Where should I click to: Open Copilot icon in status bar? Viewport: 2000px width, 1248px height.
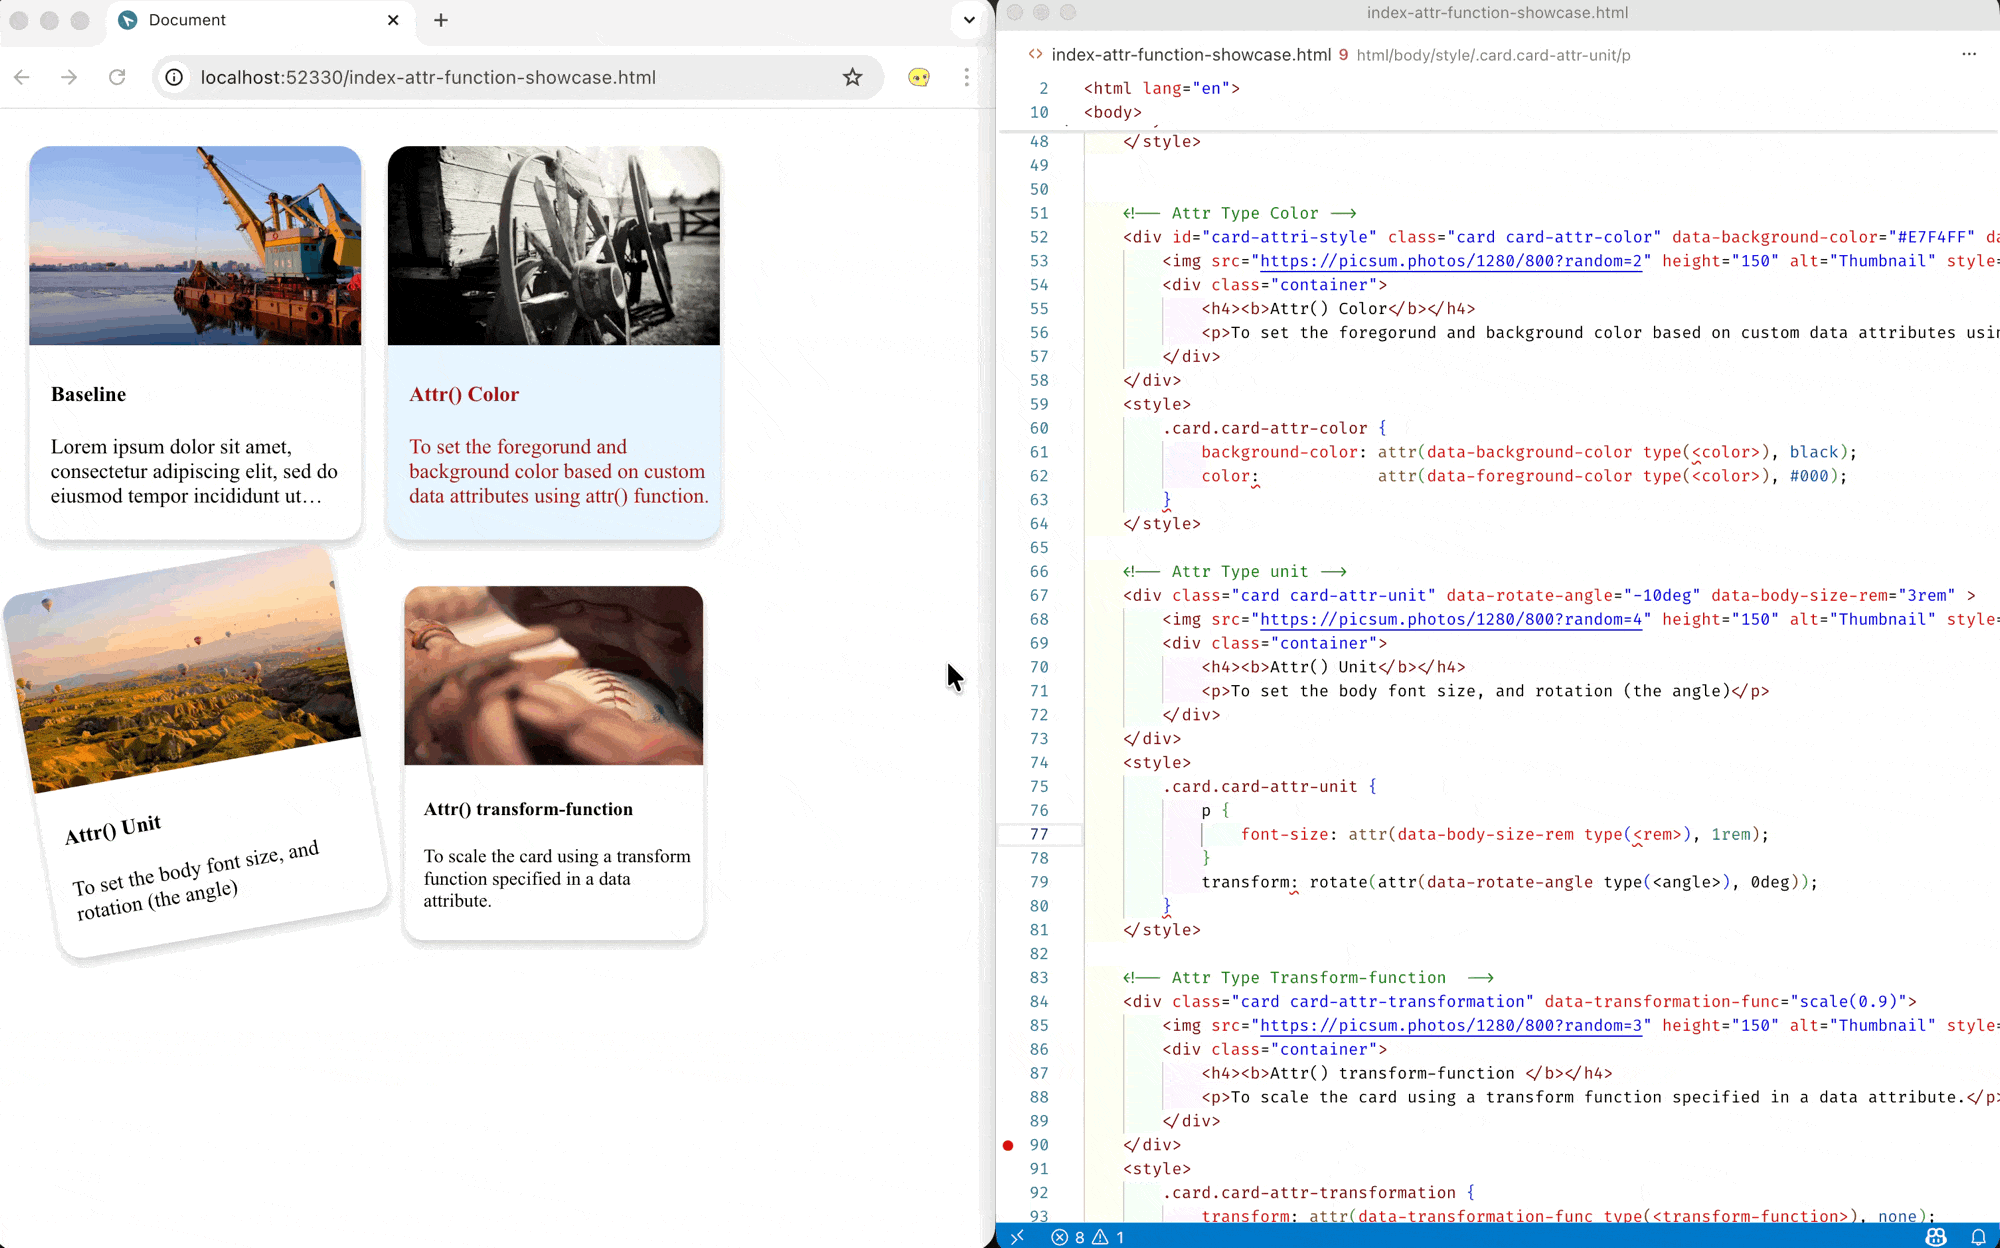1936,1237
